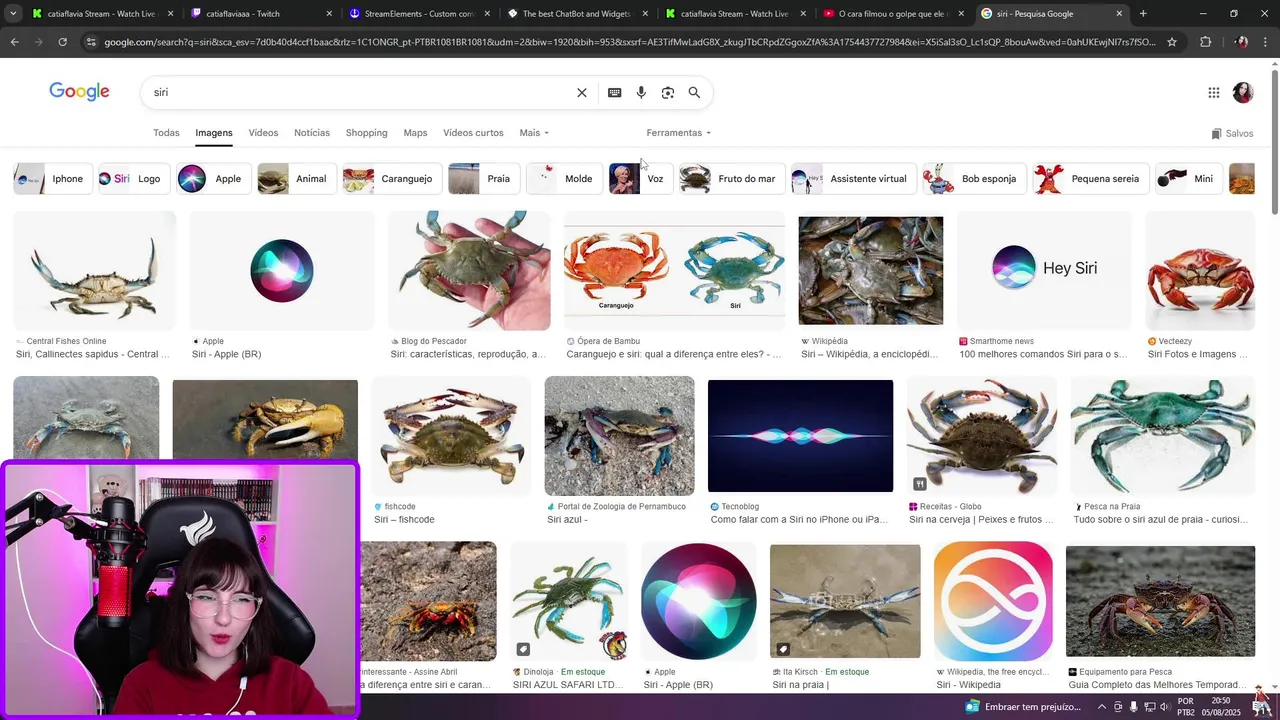The image size is (1280, 720).
Task: Open Caranguejo e siri comparison image
Action: point(674,271)
